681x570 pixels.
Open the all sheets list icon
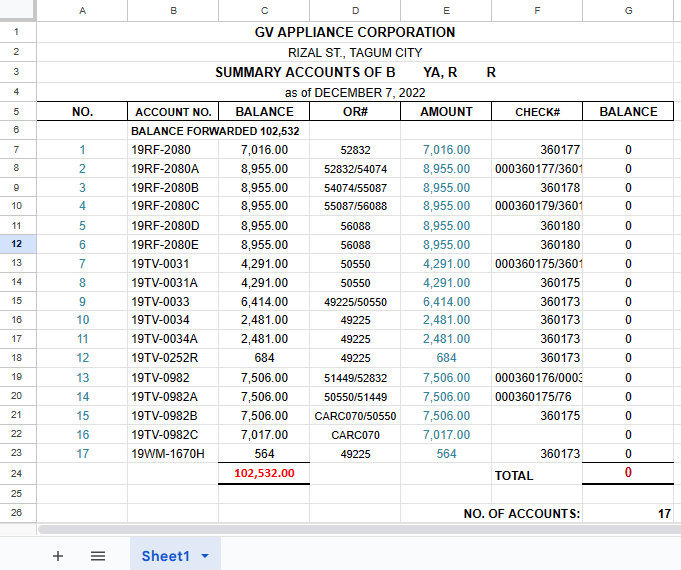click(x=98, y=556)
